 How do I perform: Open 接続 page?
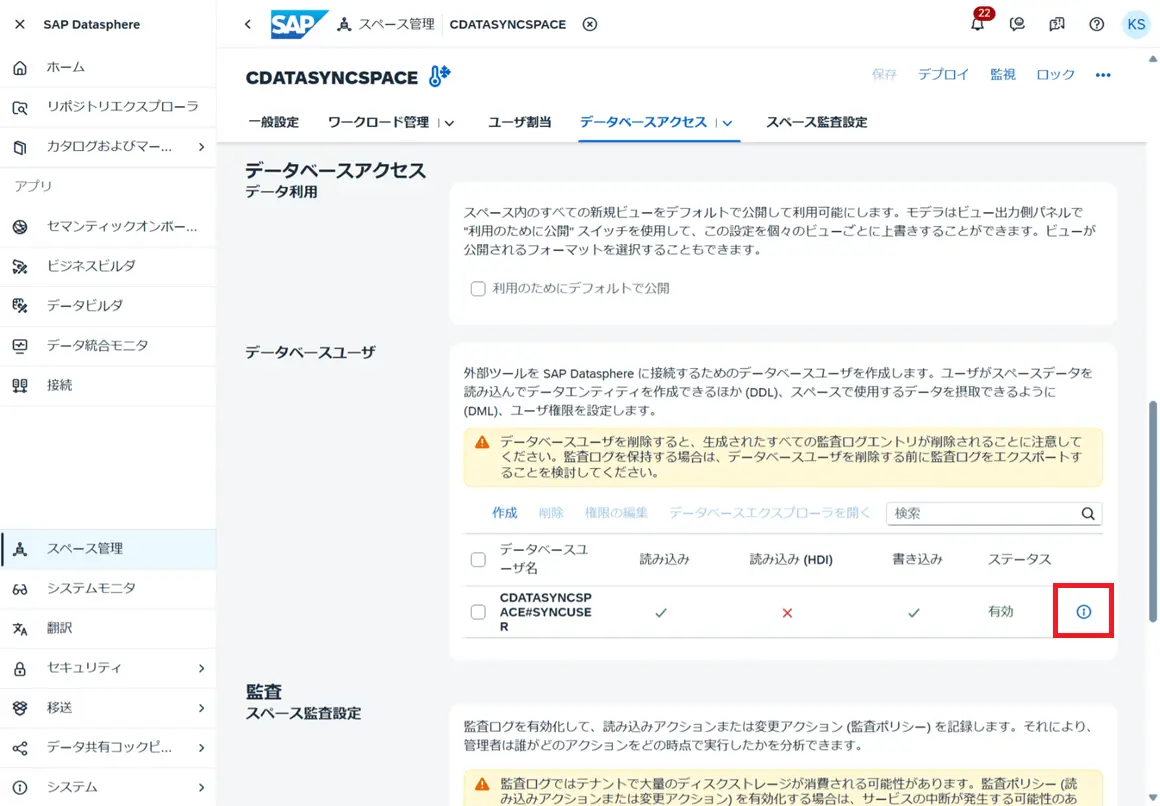click(108, 386)
